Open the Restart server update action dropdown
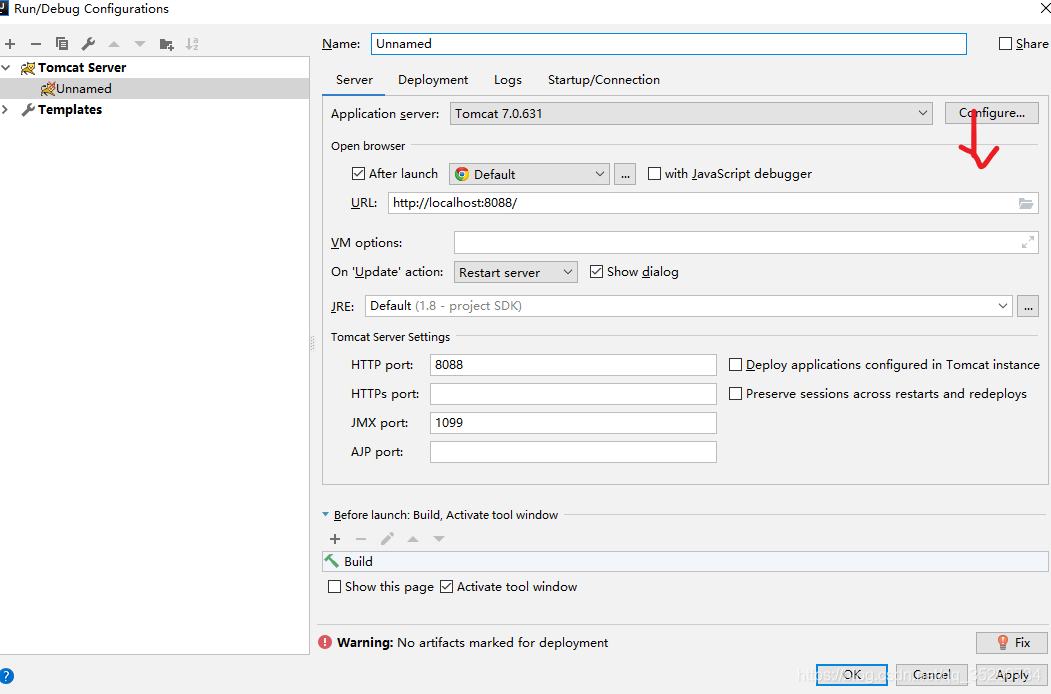1051x694 pixels. (515, 272)
